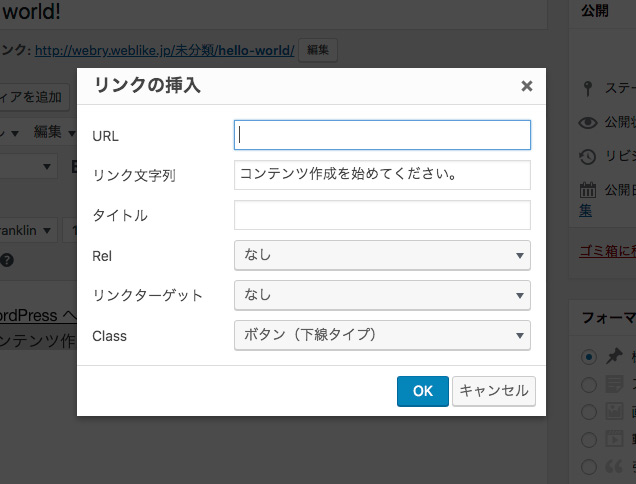Image resolution: width=636 pixels, height=484 pixels.
Task: Click the revisions clock icon
Action: coord(589,156)
